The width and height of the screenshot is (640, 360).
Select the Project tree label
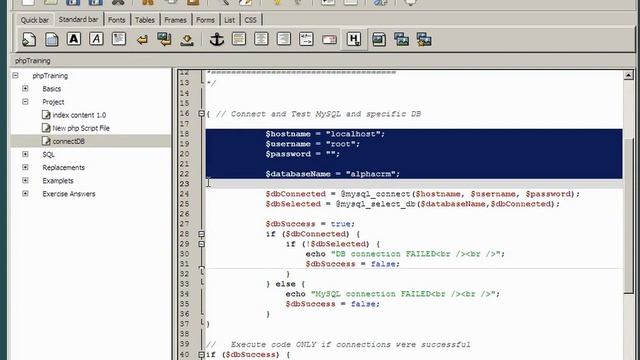pos(53,102)
